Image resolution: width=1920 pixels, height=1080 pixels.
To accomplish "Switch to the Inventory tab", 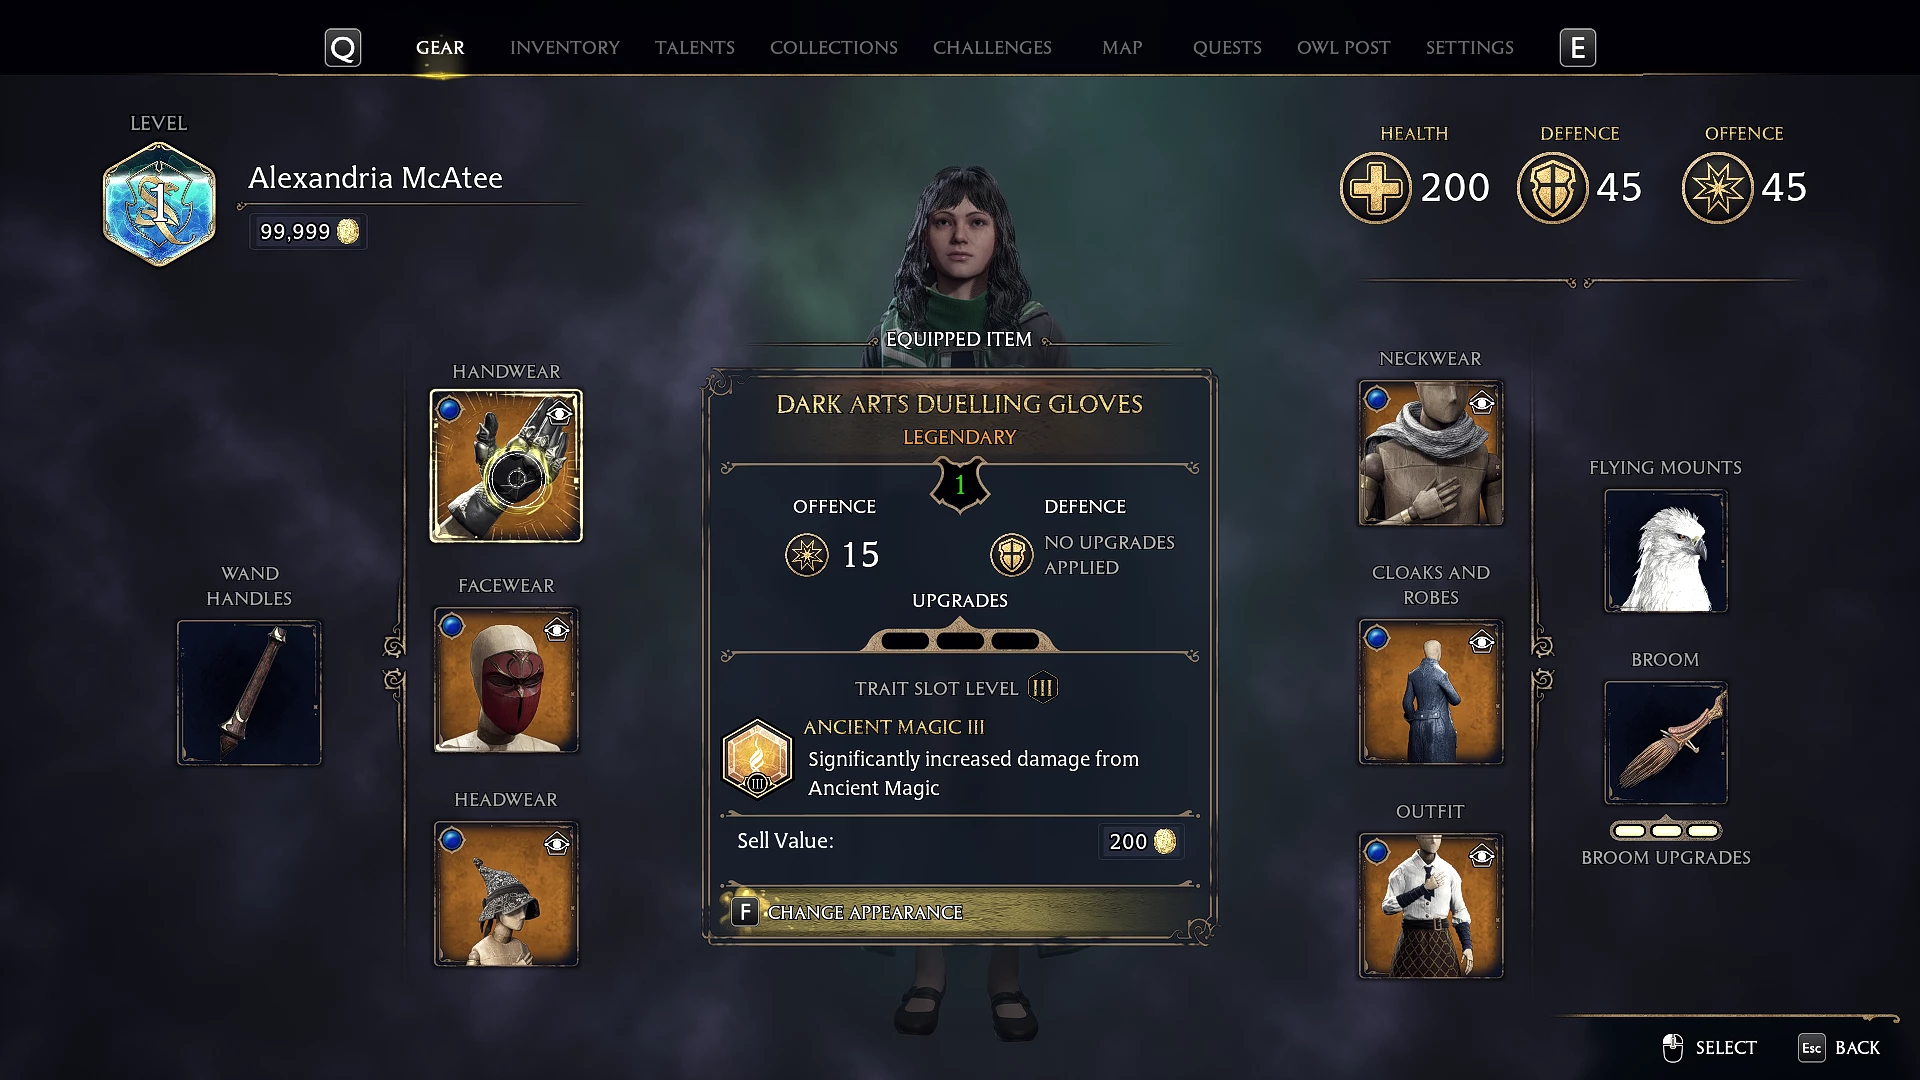I will tap(565, 47).
